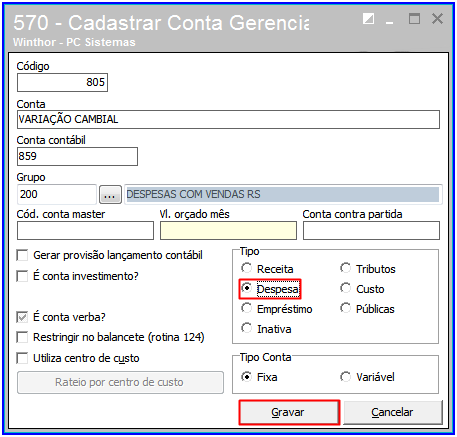The height and width of the screenshot is (437, 457).
Task: Click the Rateio por centro de custo button
Action: pyautogui.click(x=120, y=382)
